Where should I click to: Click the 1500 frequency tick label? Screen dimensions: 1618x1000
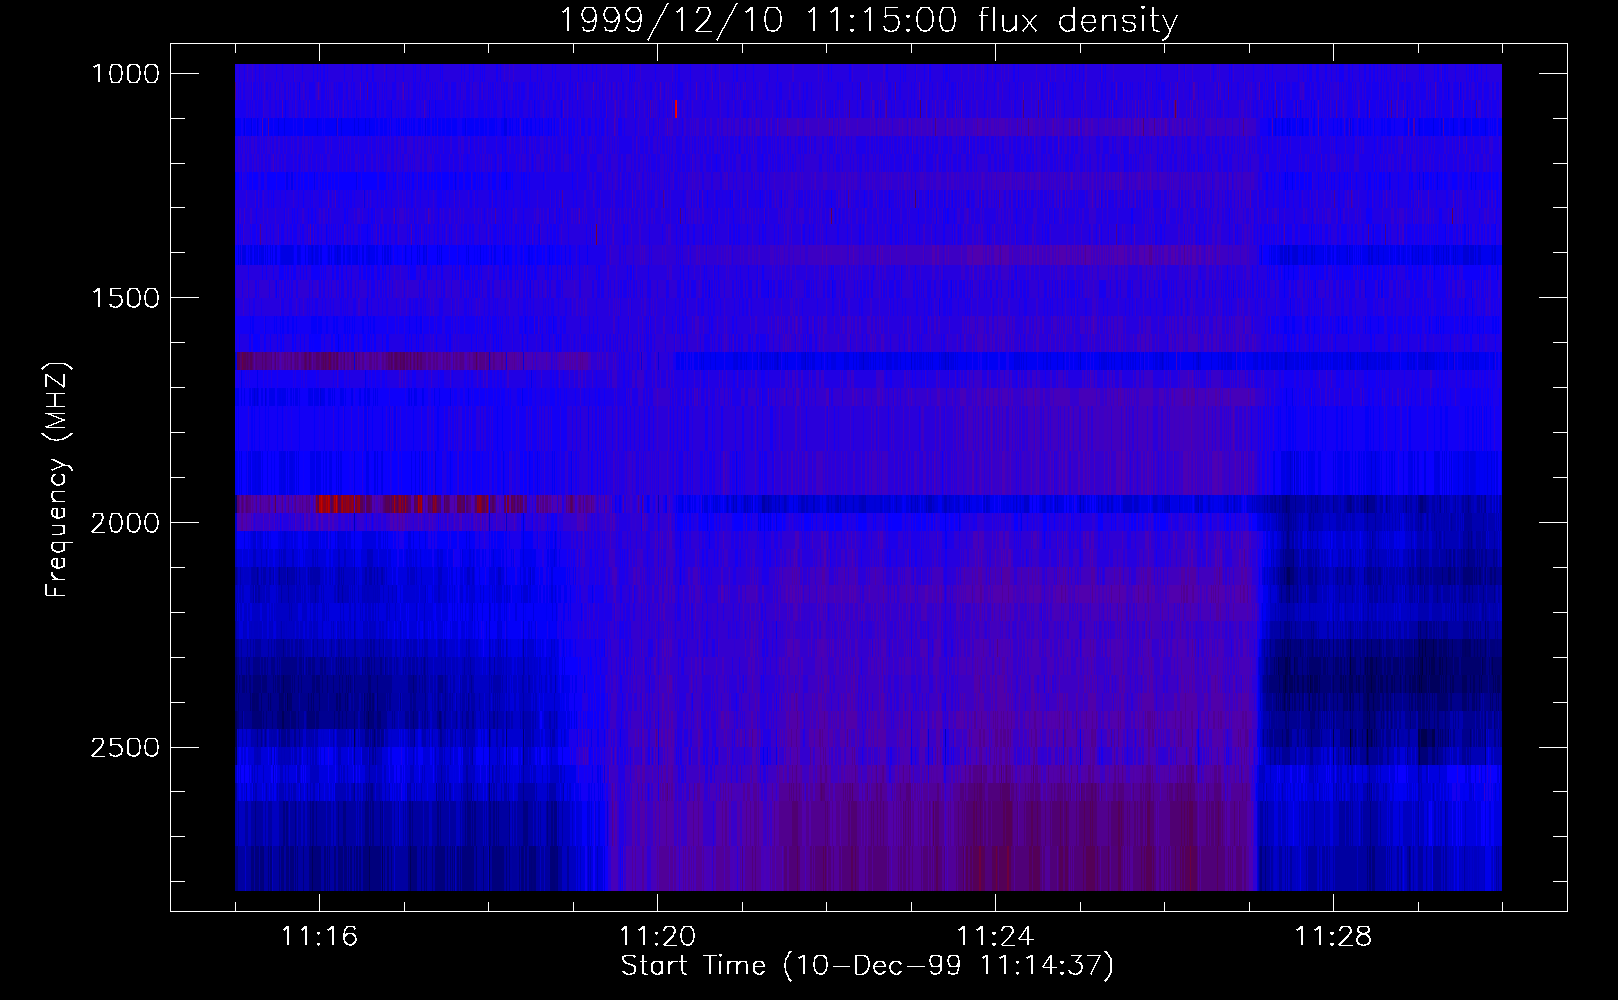point(126,298)
